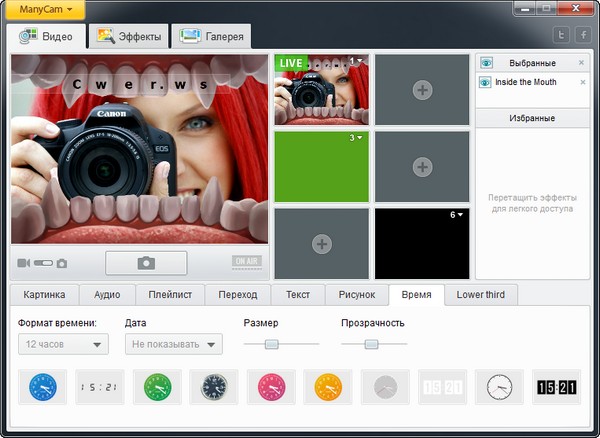Remove Inside the Mouth effect from list
This screenshot has height=438, width=600.
582,82
